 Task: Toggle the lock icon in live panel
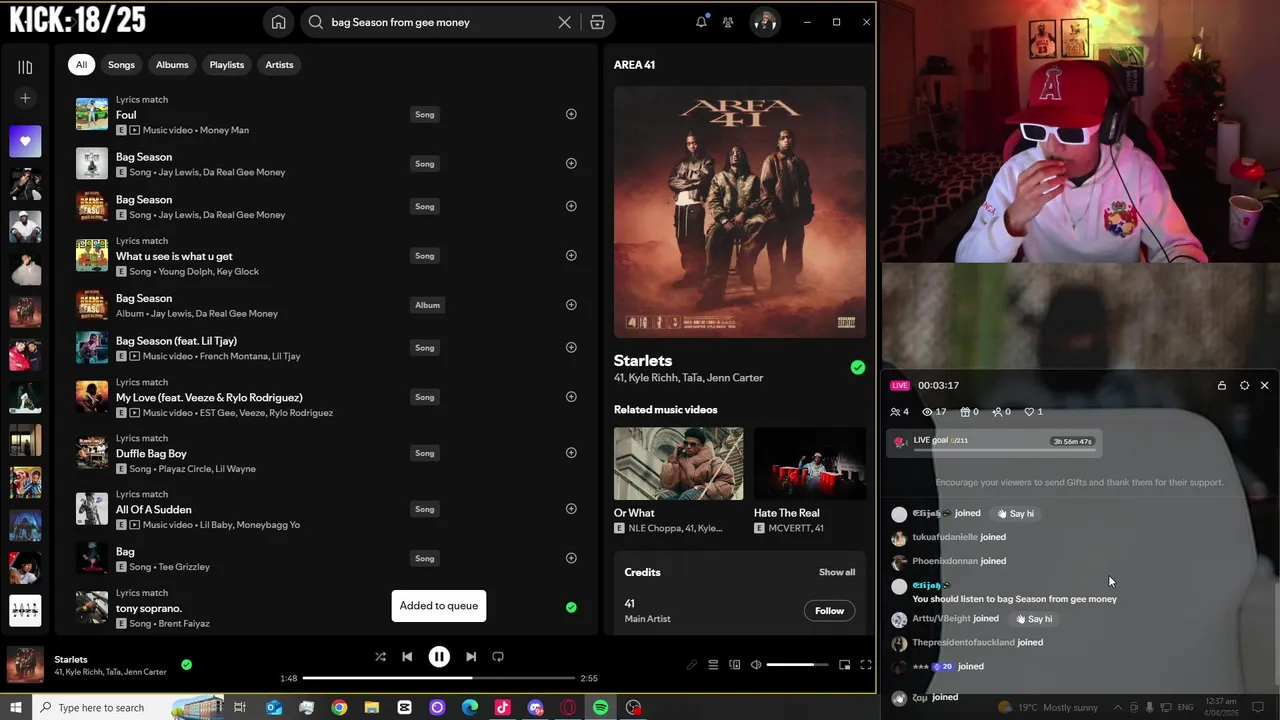[x=1222, y=386]
